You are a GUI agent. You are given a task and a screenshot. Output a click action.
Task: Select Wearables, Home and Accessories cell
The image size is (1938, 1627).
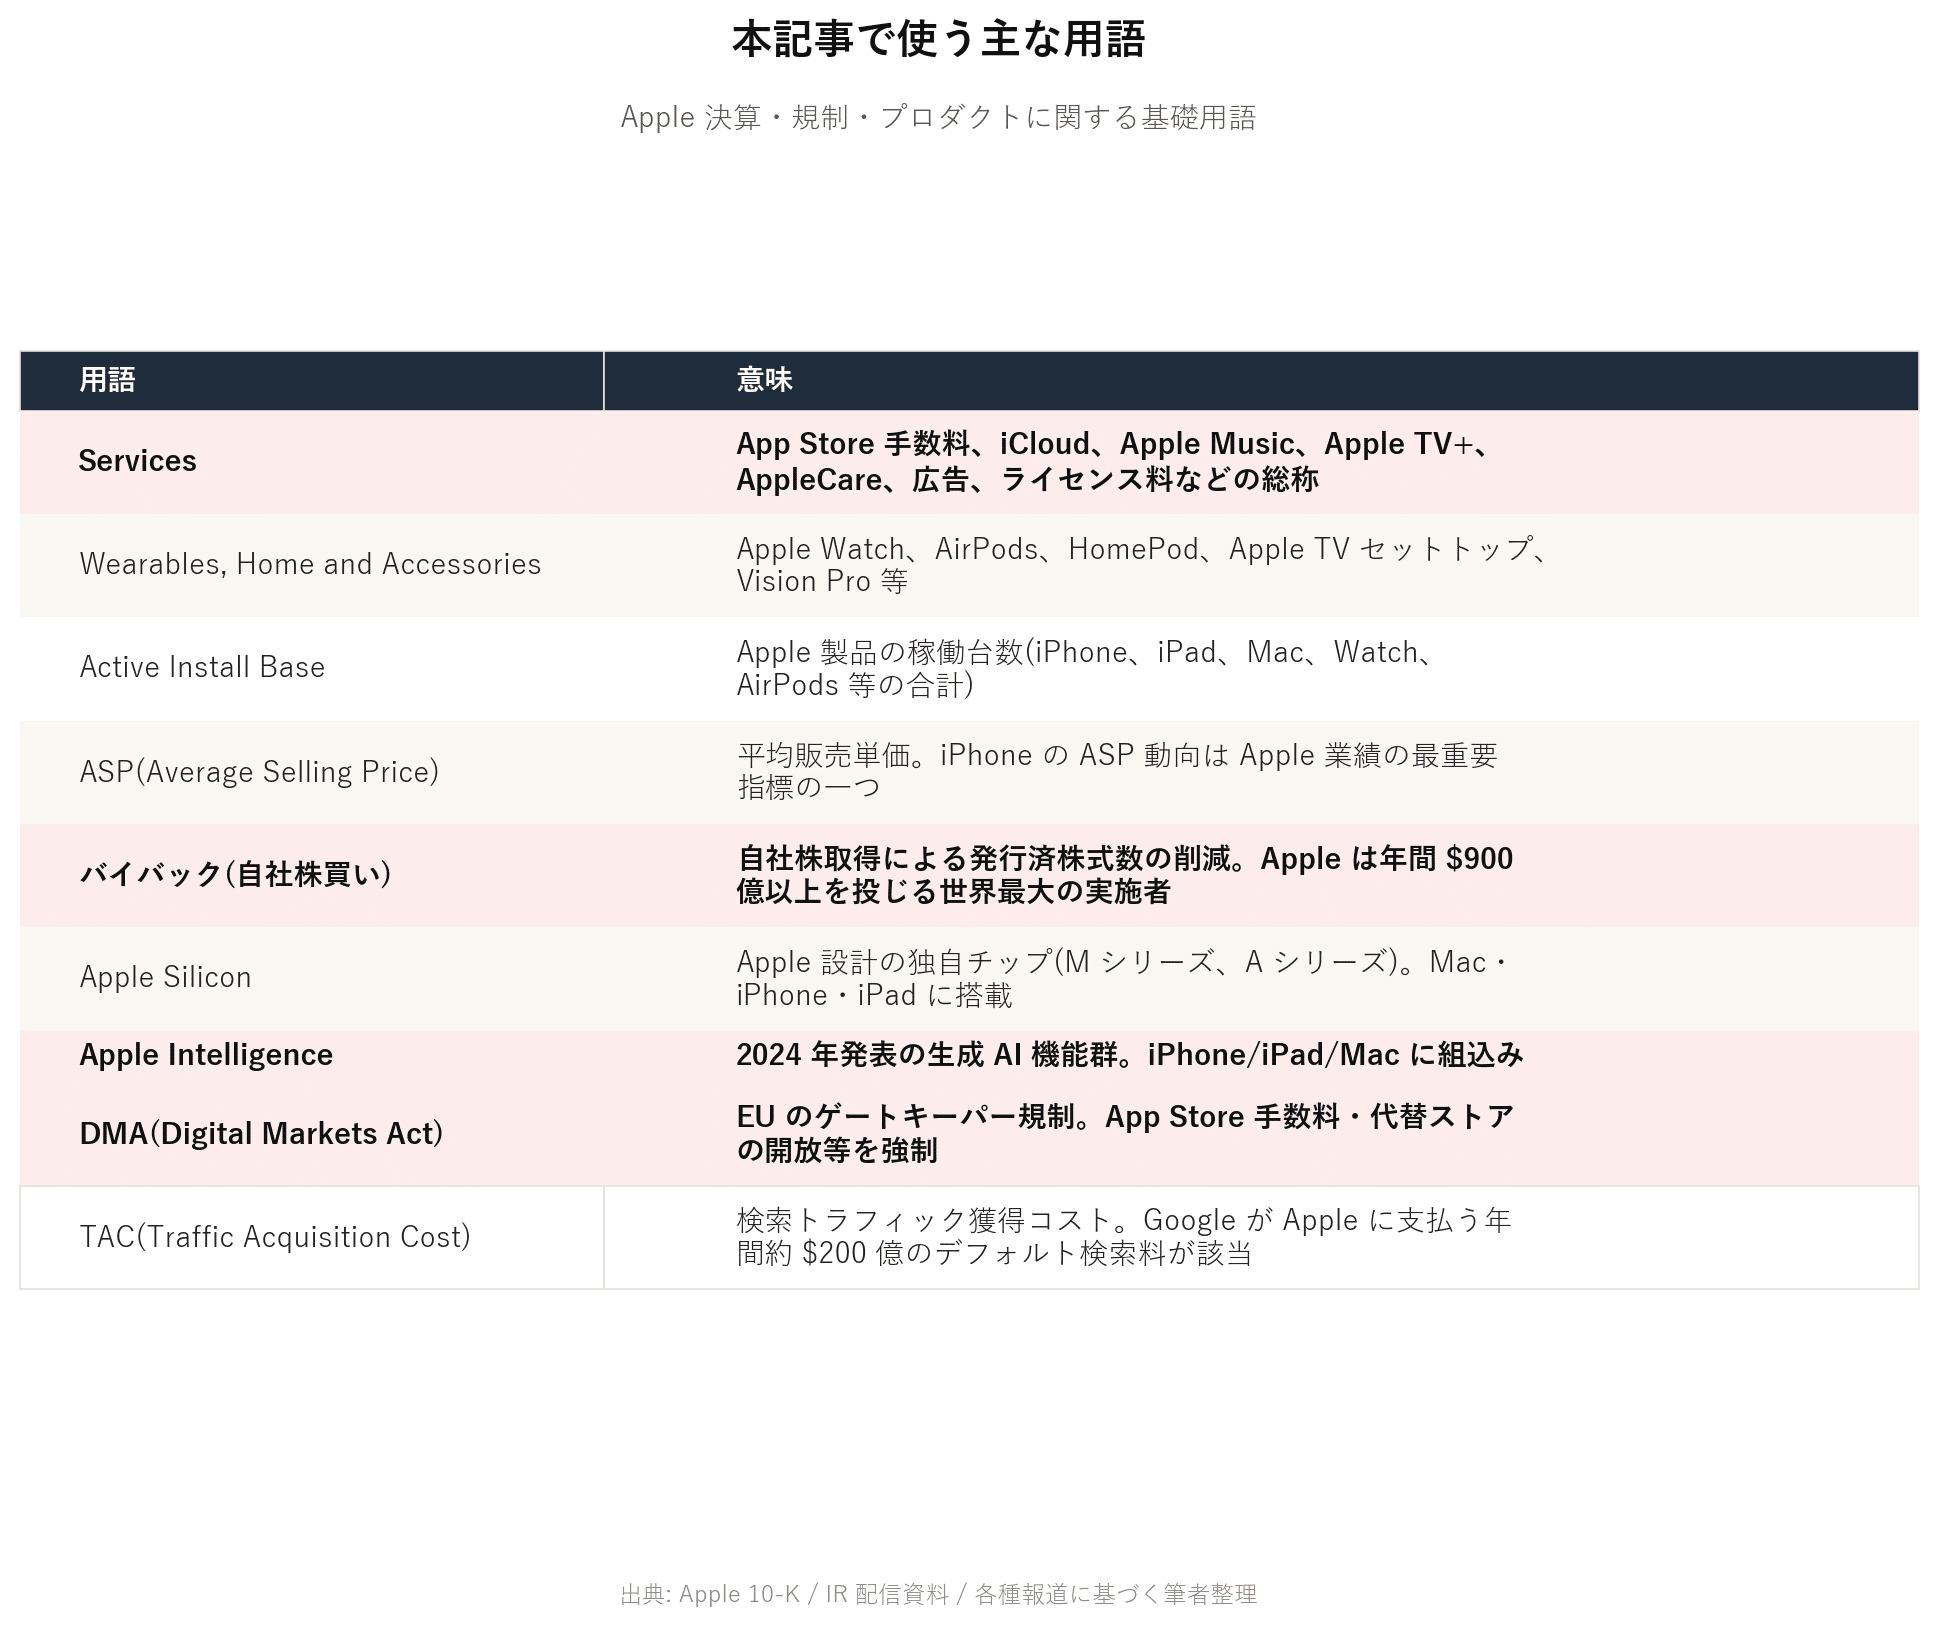[312, 564]
